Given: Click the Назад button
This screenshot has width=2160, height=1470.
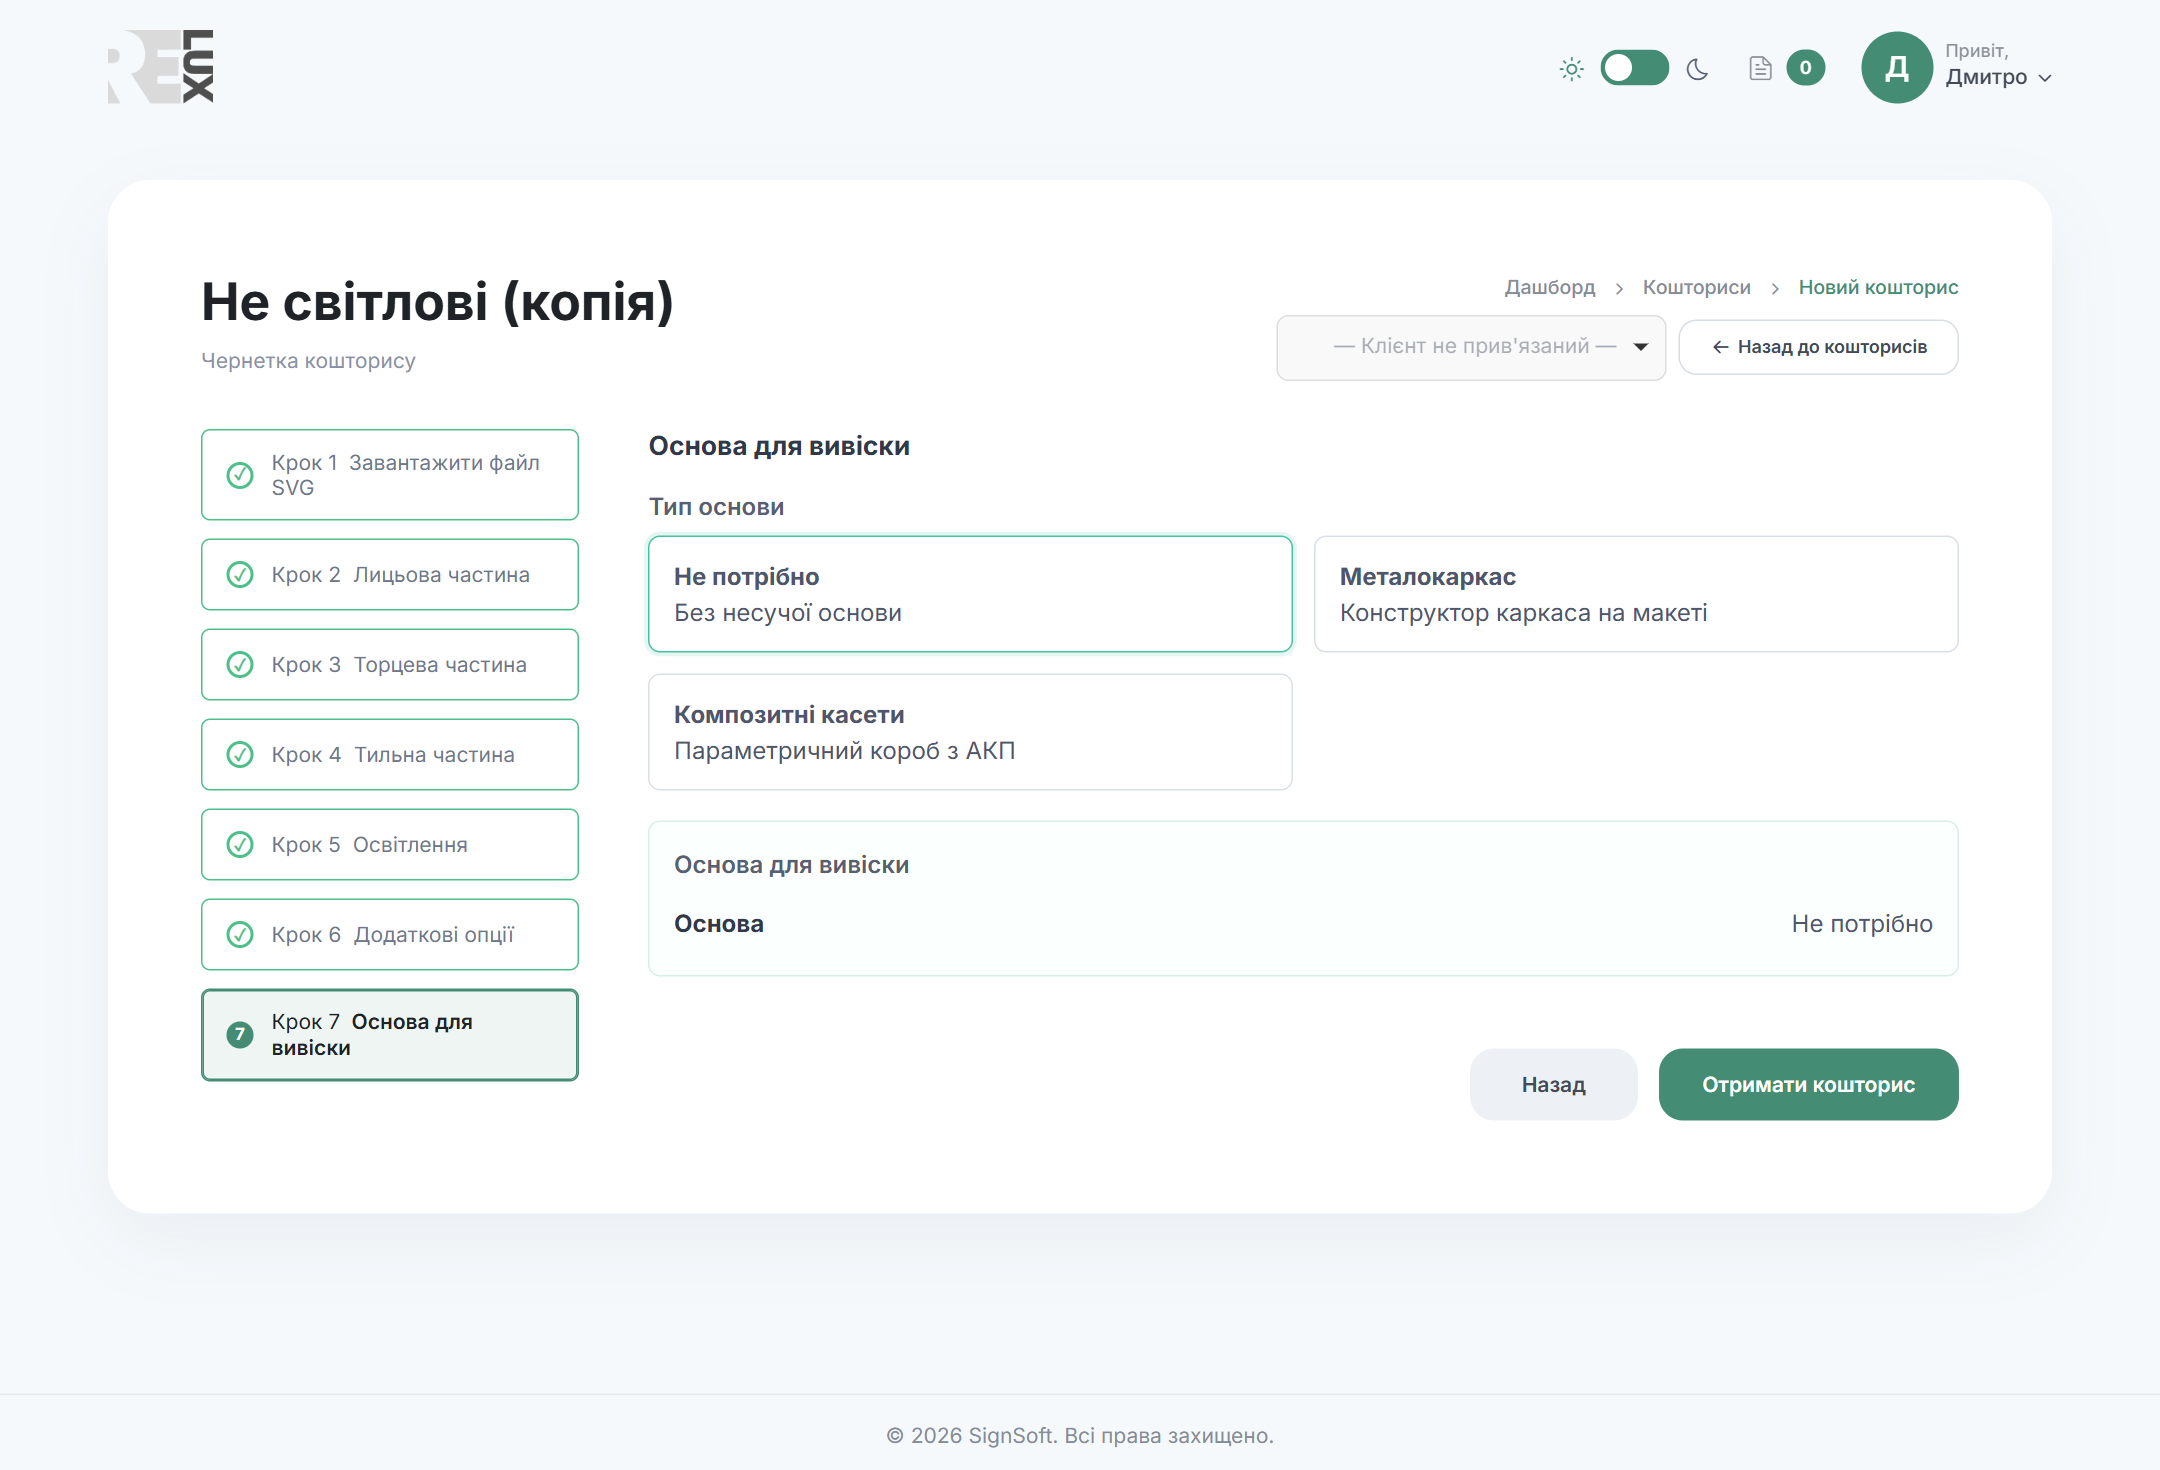Looking at the screenshot, I should click(1553, 1084).
